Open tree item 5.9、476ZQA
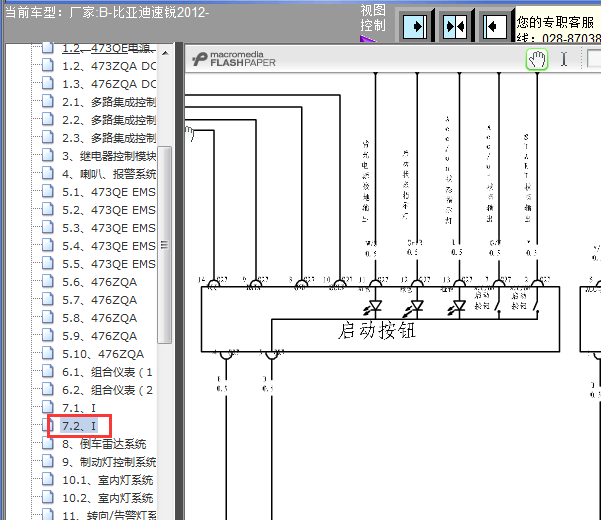The width and height of the screenshot is (601, 520). pos(99,336)
